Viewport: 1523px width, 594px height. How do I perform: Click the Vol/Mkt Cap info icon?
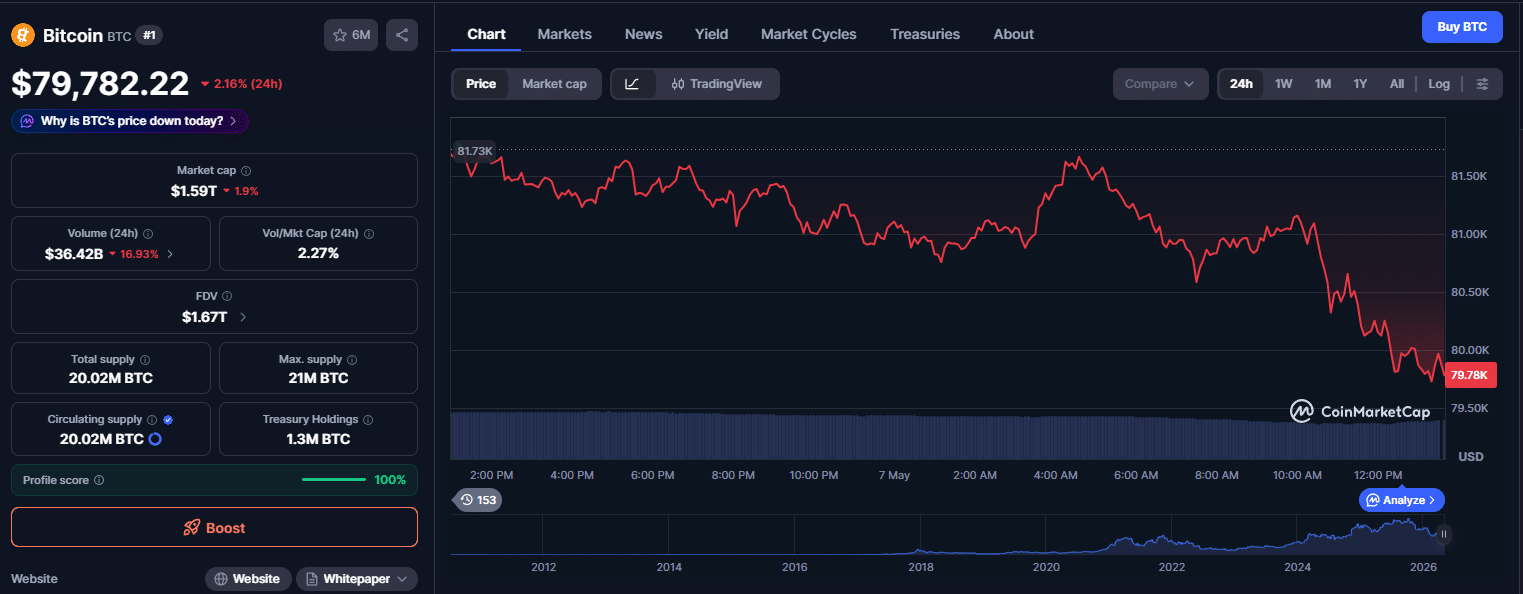pyautogui.click(x=369, y=233)
